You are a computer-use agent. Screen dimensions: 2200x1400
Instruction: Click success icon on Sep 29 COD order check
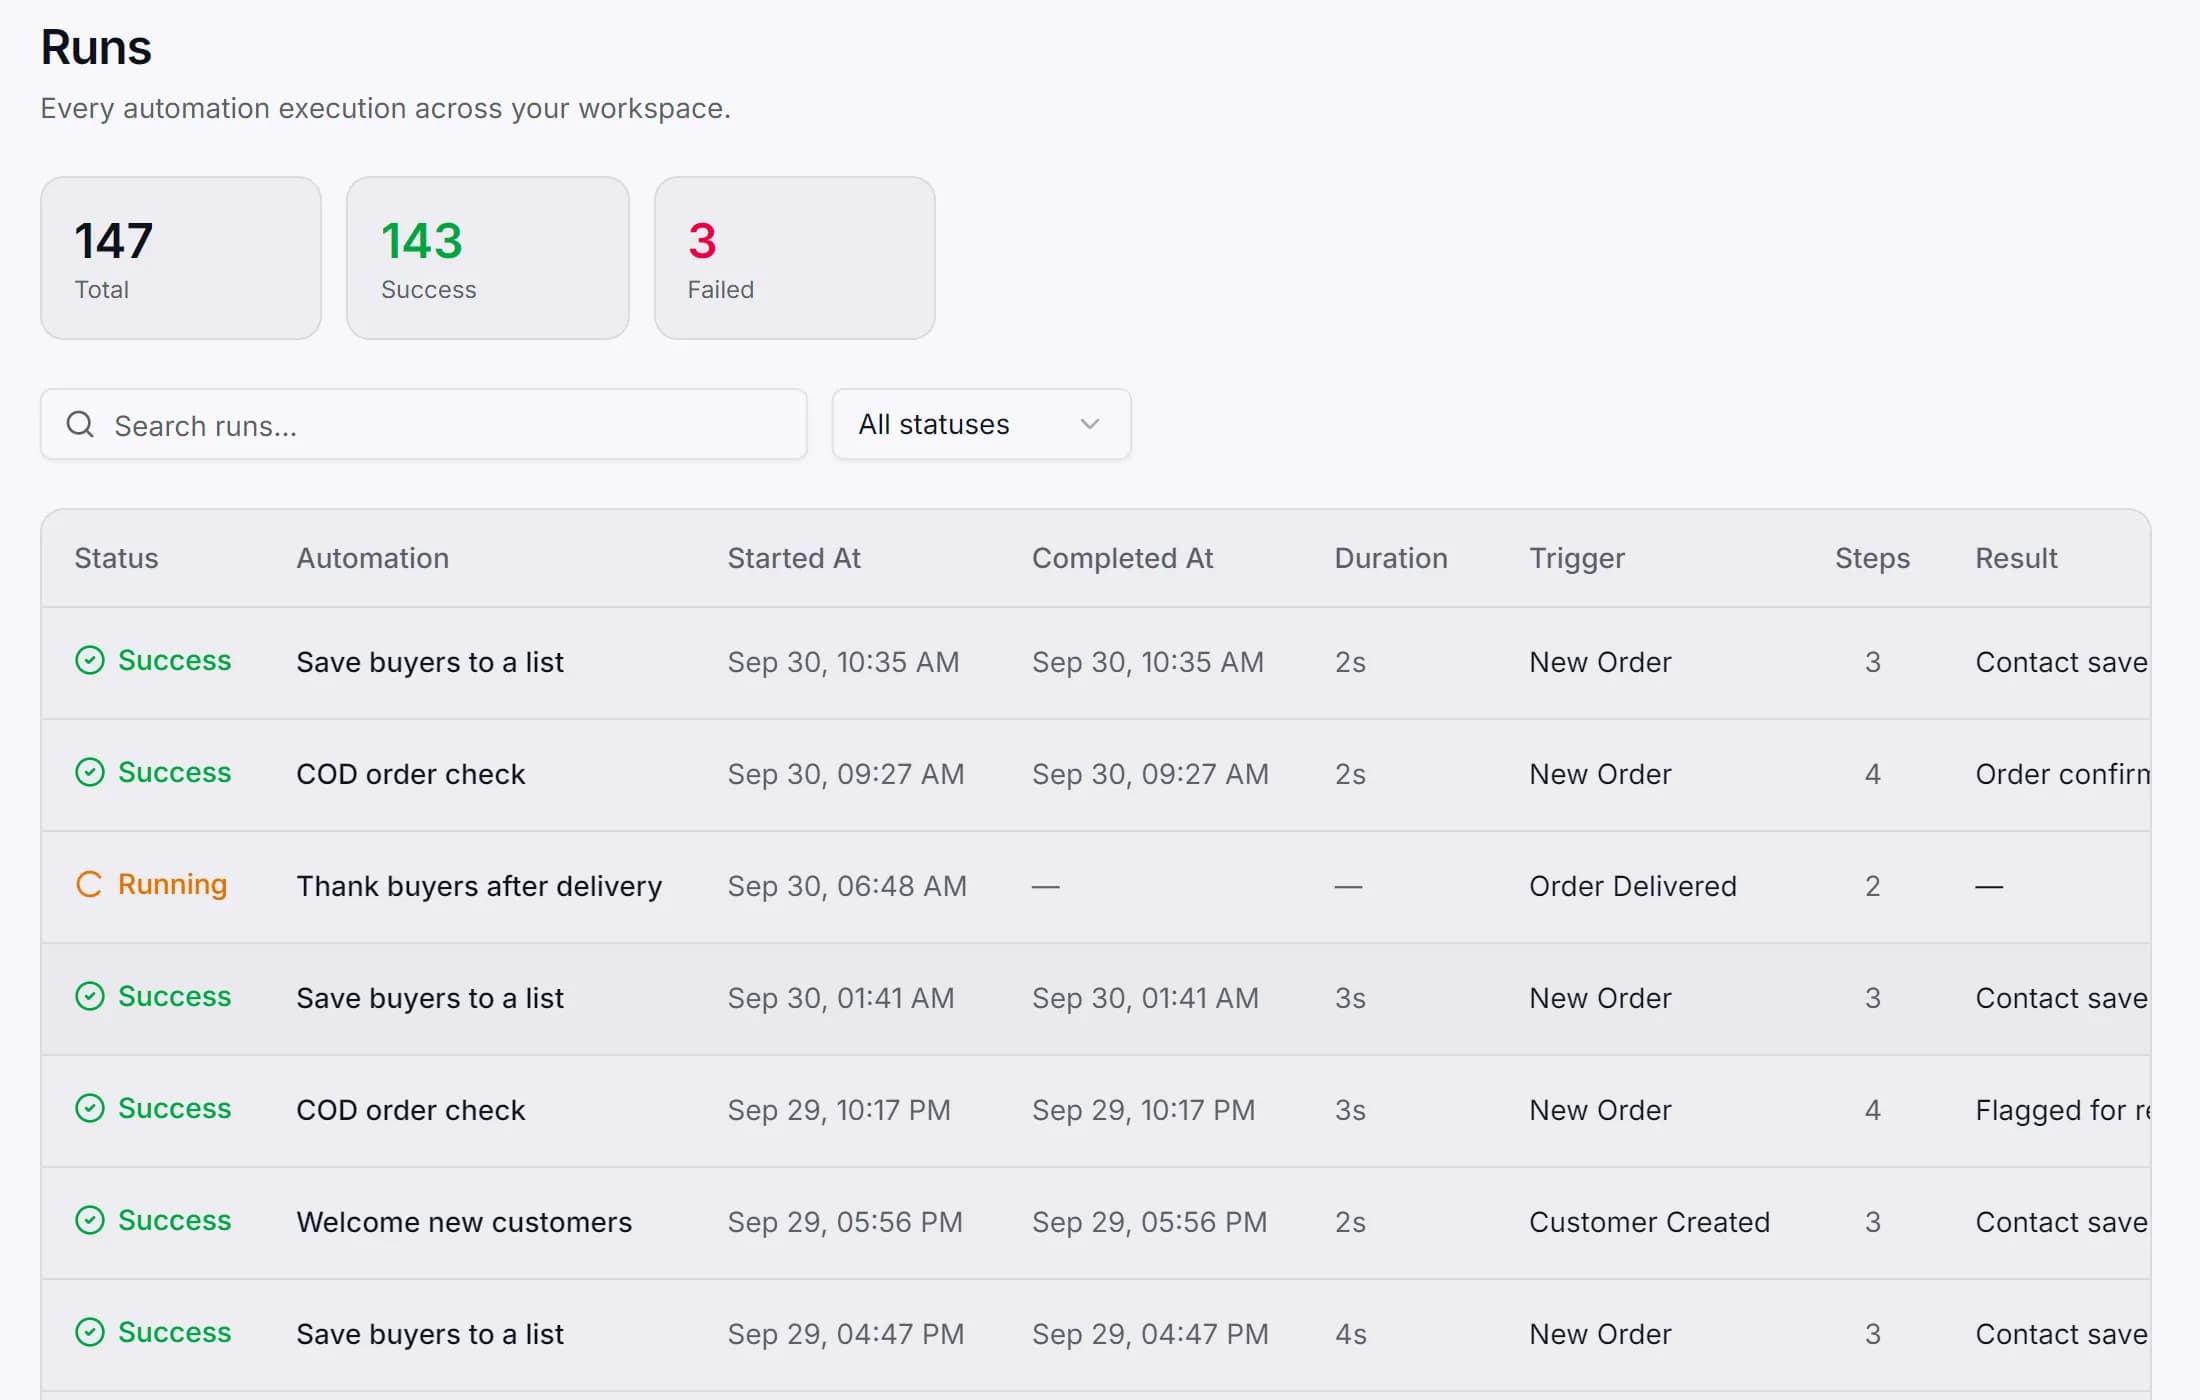click(90, 1109)
